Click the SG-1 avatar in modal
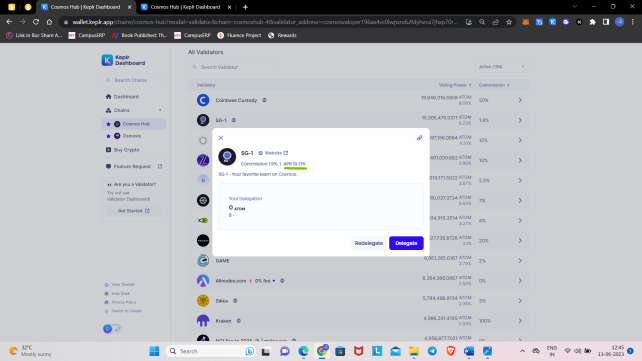 [227, 157]
